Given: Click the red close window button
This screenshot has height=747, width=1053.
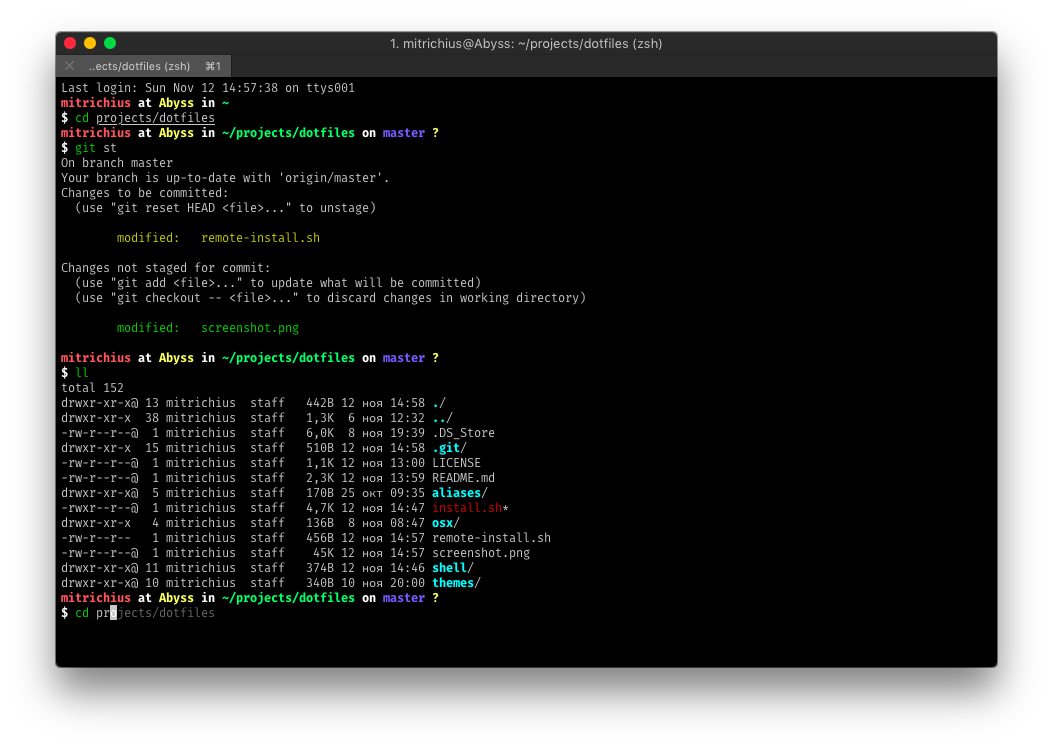Looking at the screenshot, I should click(70, 43).
